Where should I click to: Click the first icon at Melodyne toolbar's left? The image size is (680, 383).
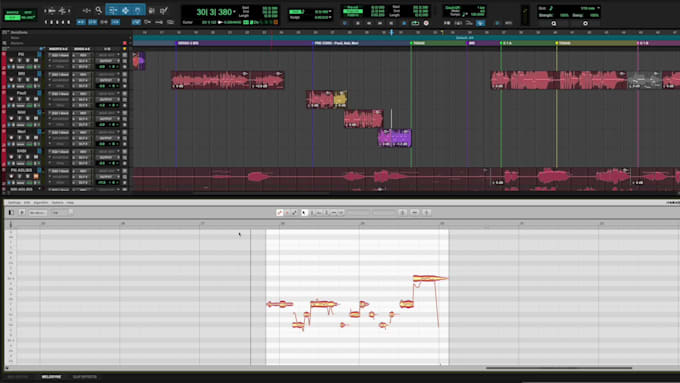click(11, 213)
